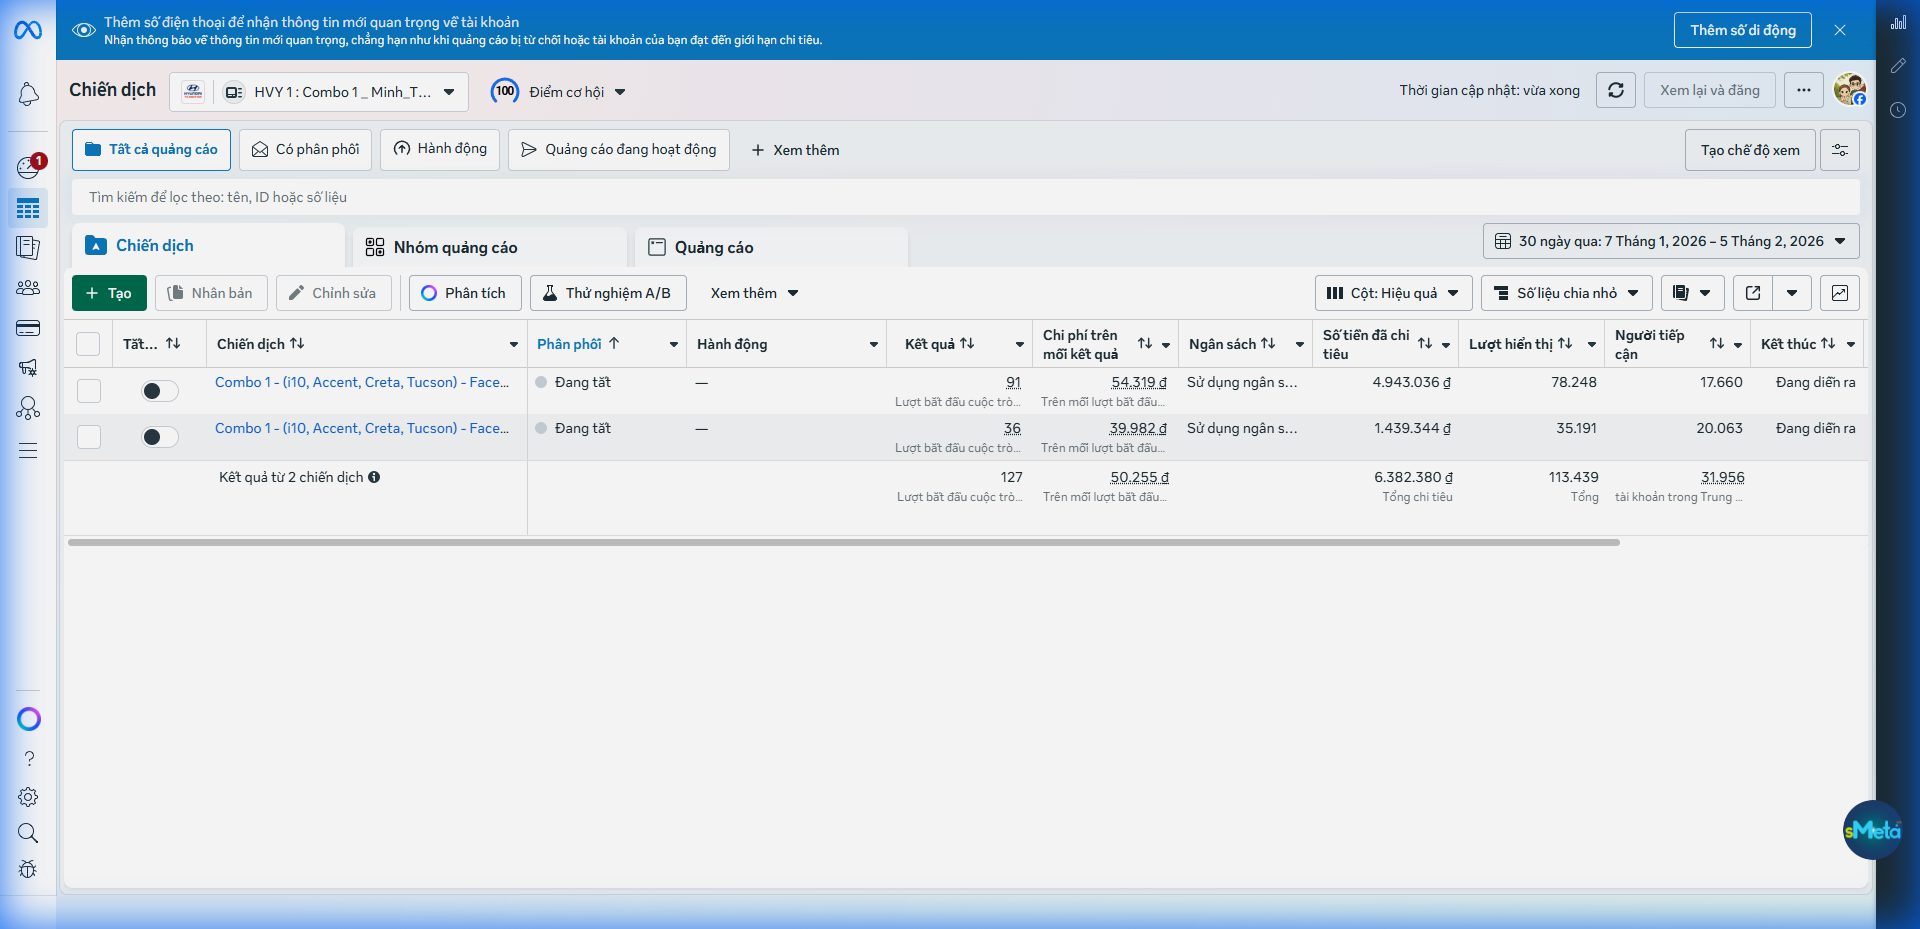Open view settings sliders icon

click(x=1839, y=150)
